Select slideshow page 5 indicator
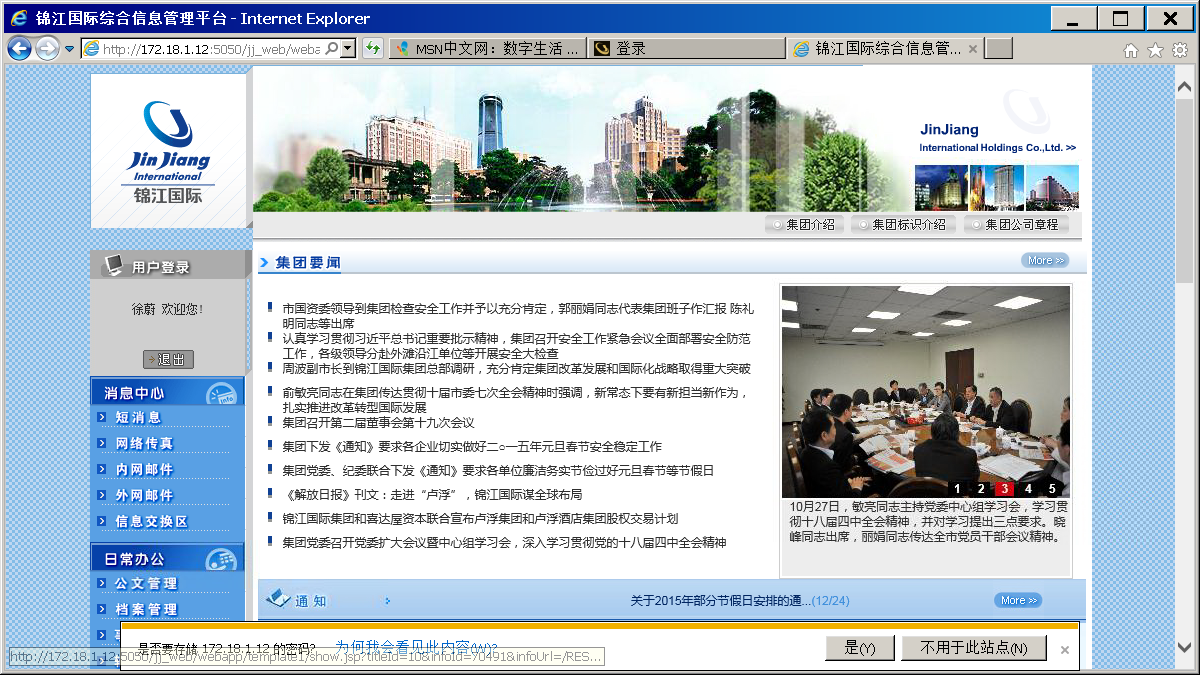1200x675 pixels. 1052,489
